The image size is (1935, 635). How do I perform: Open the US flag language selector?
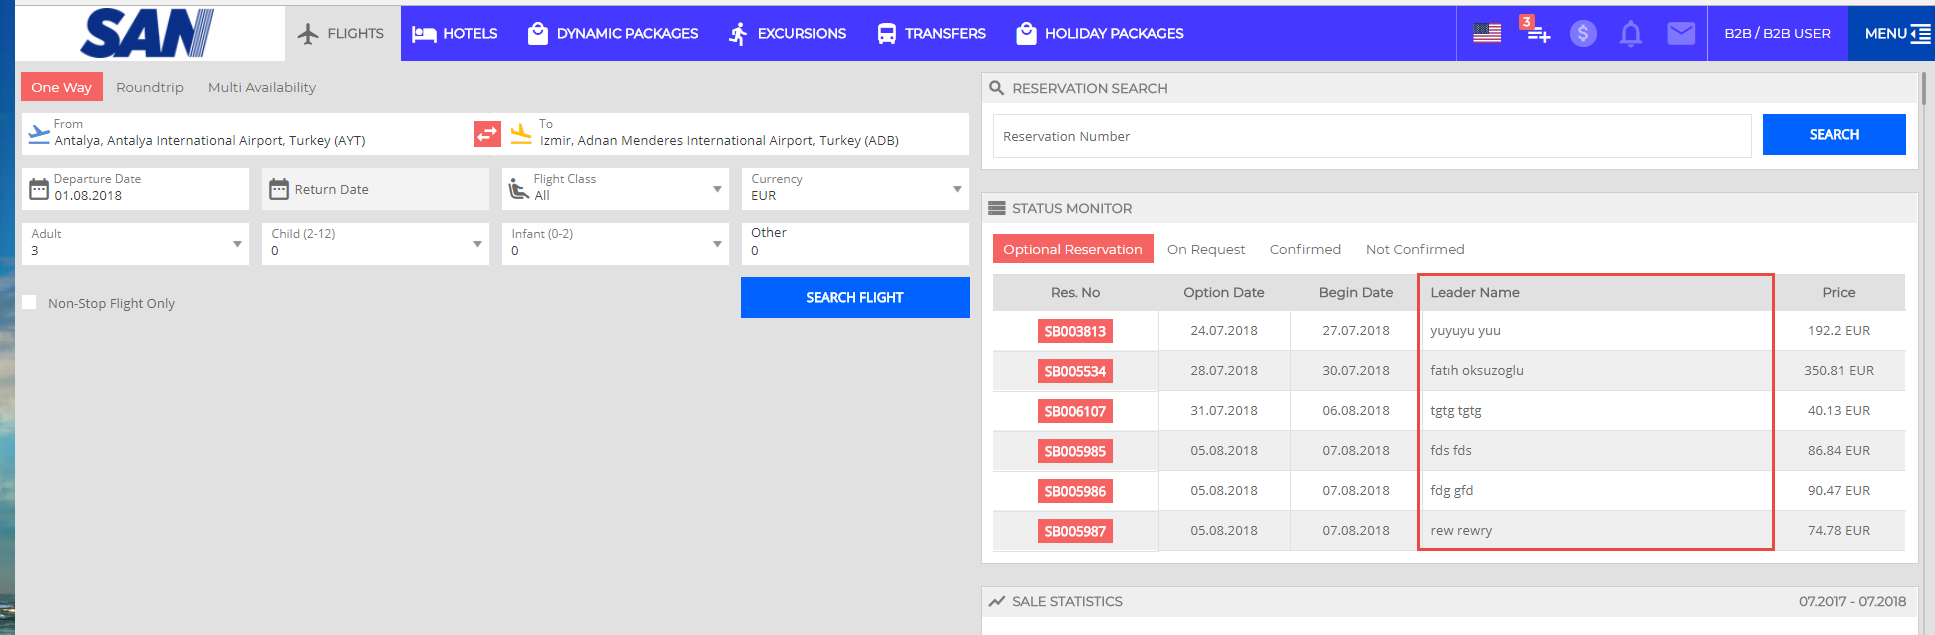[1487, 33]
